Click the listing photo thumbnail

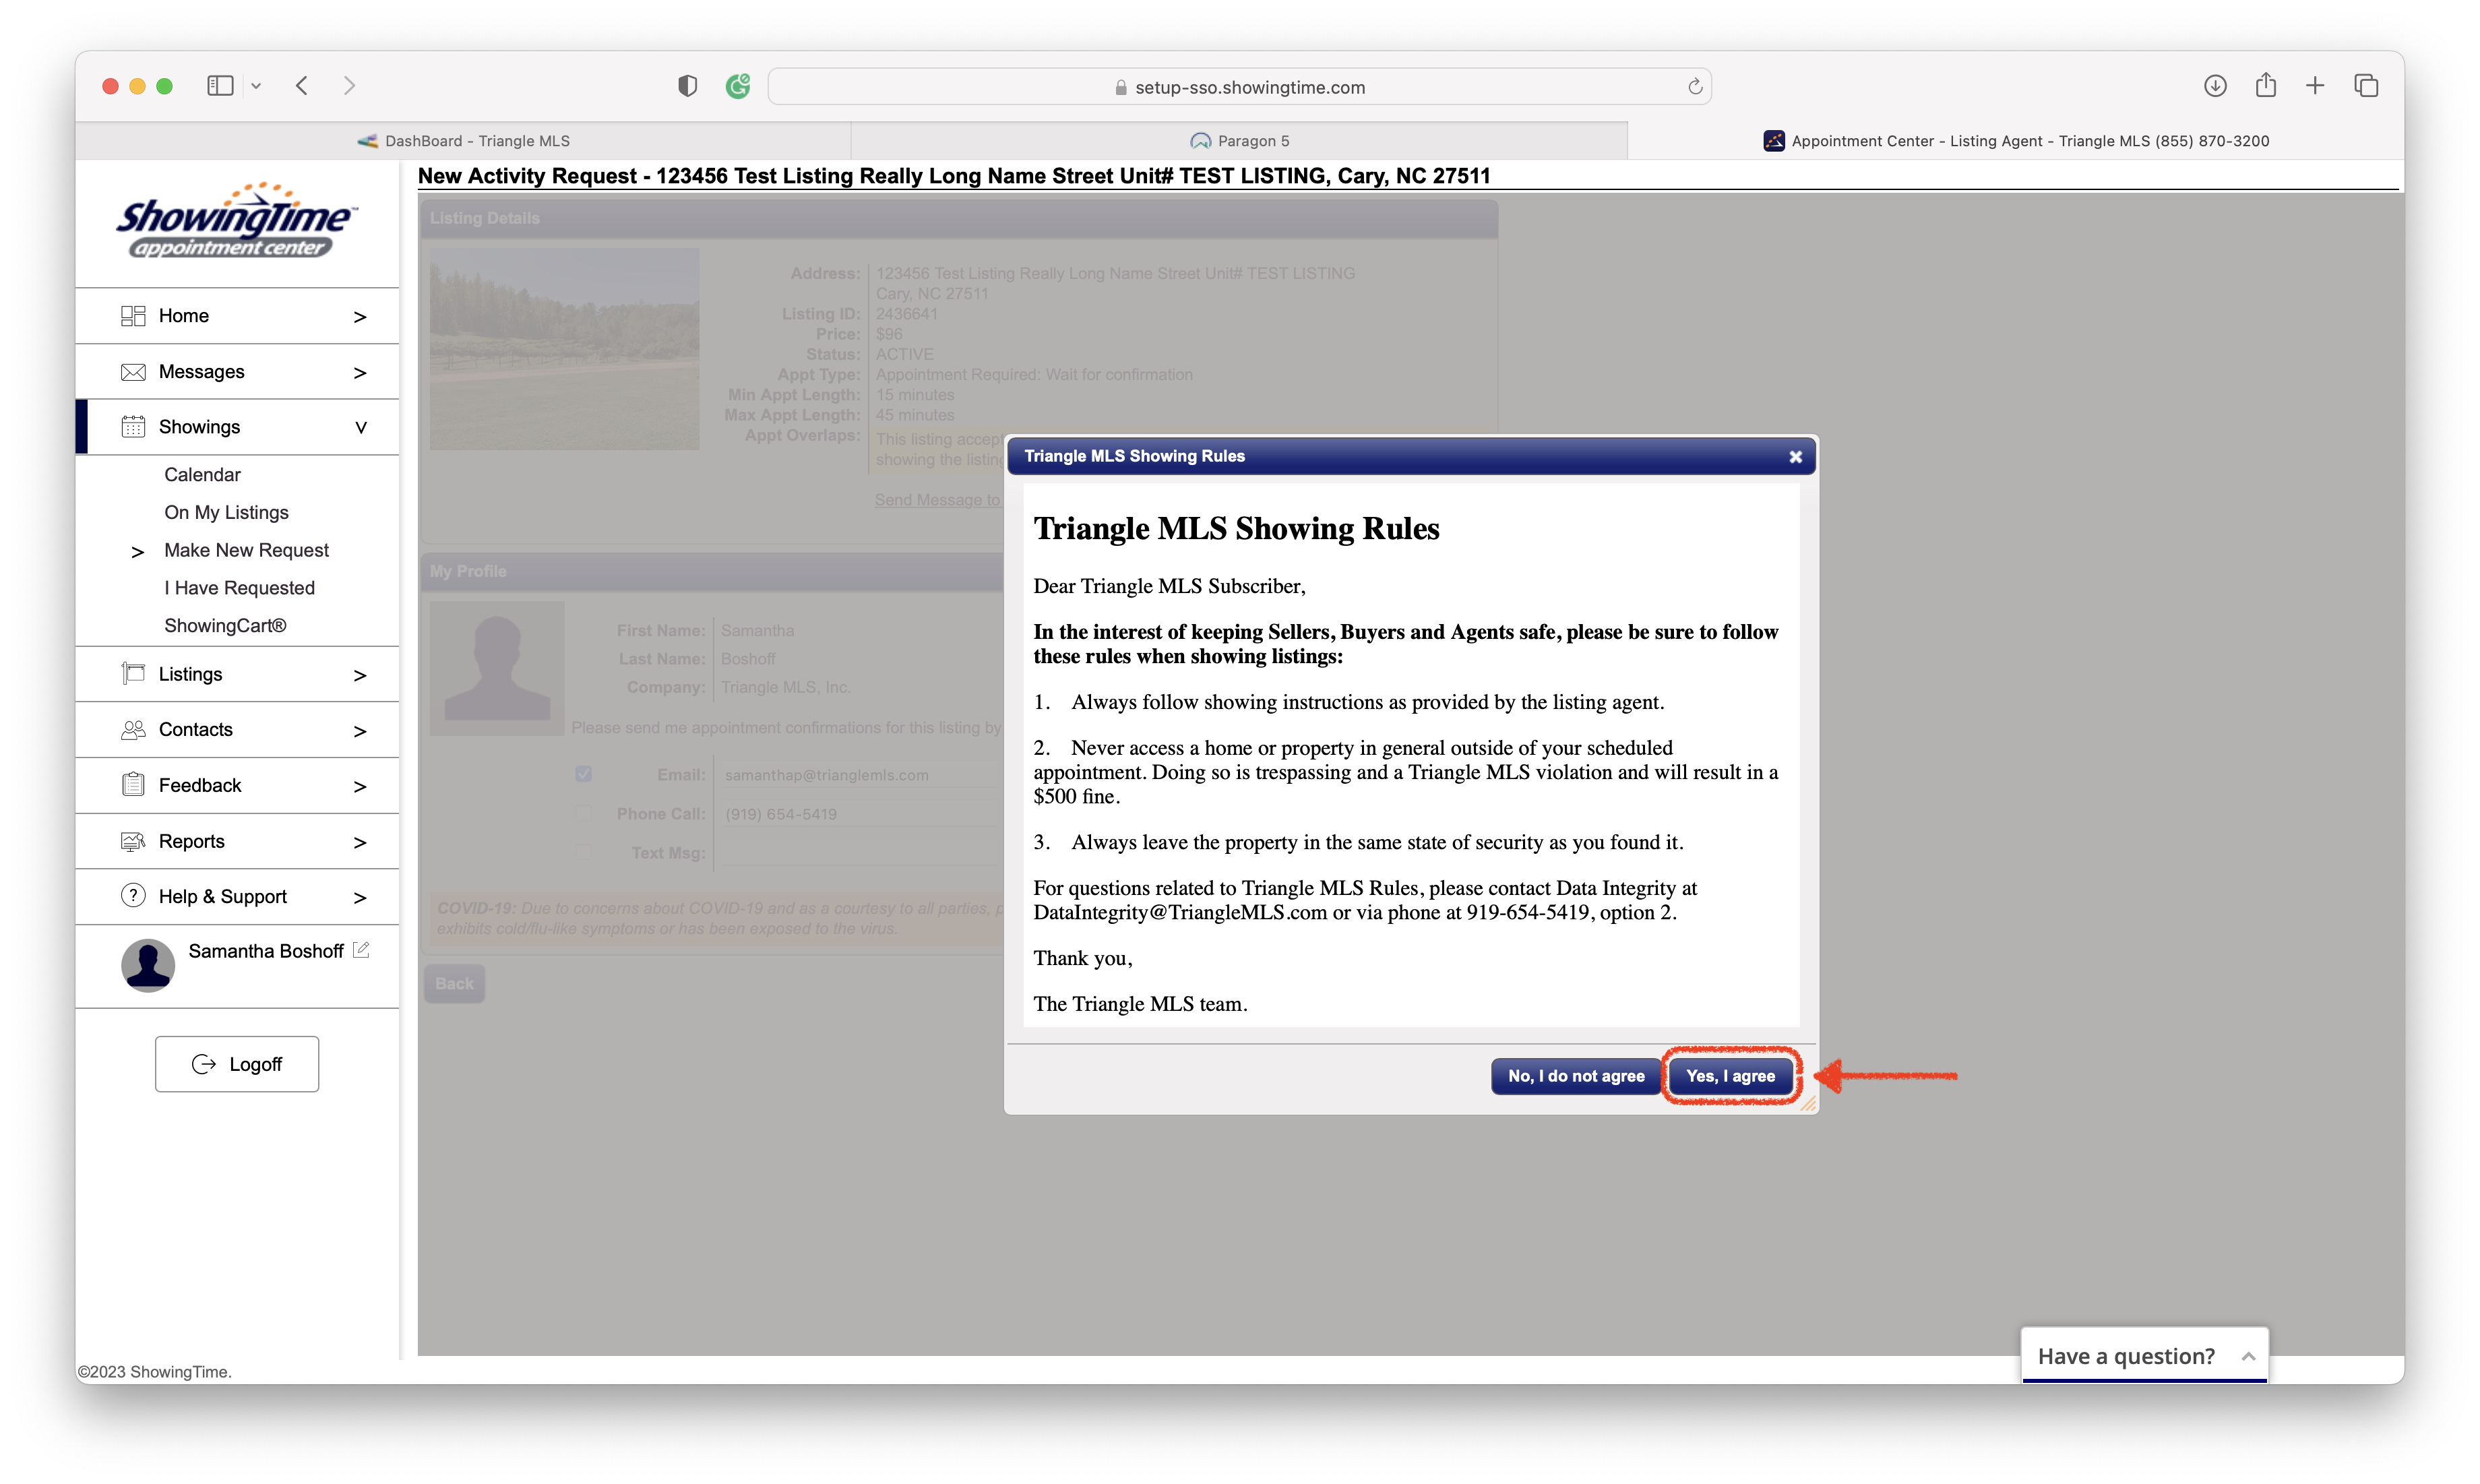pos(564,349)
